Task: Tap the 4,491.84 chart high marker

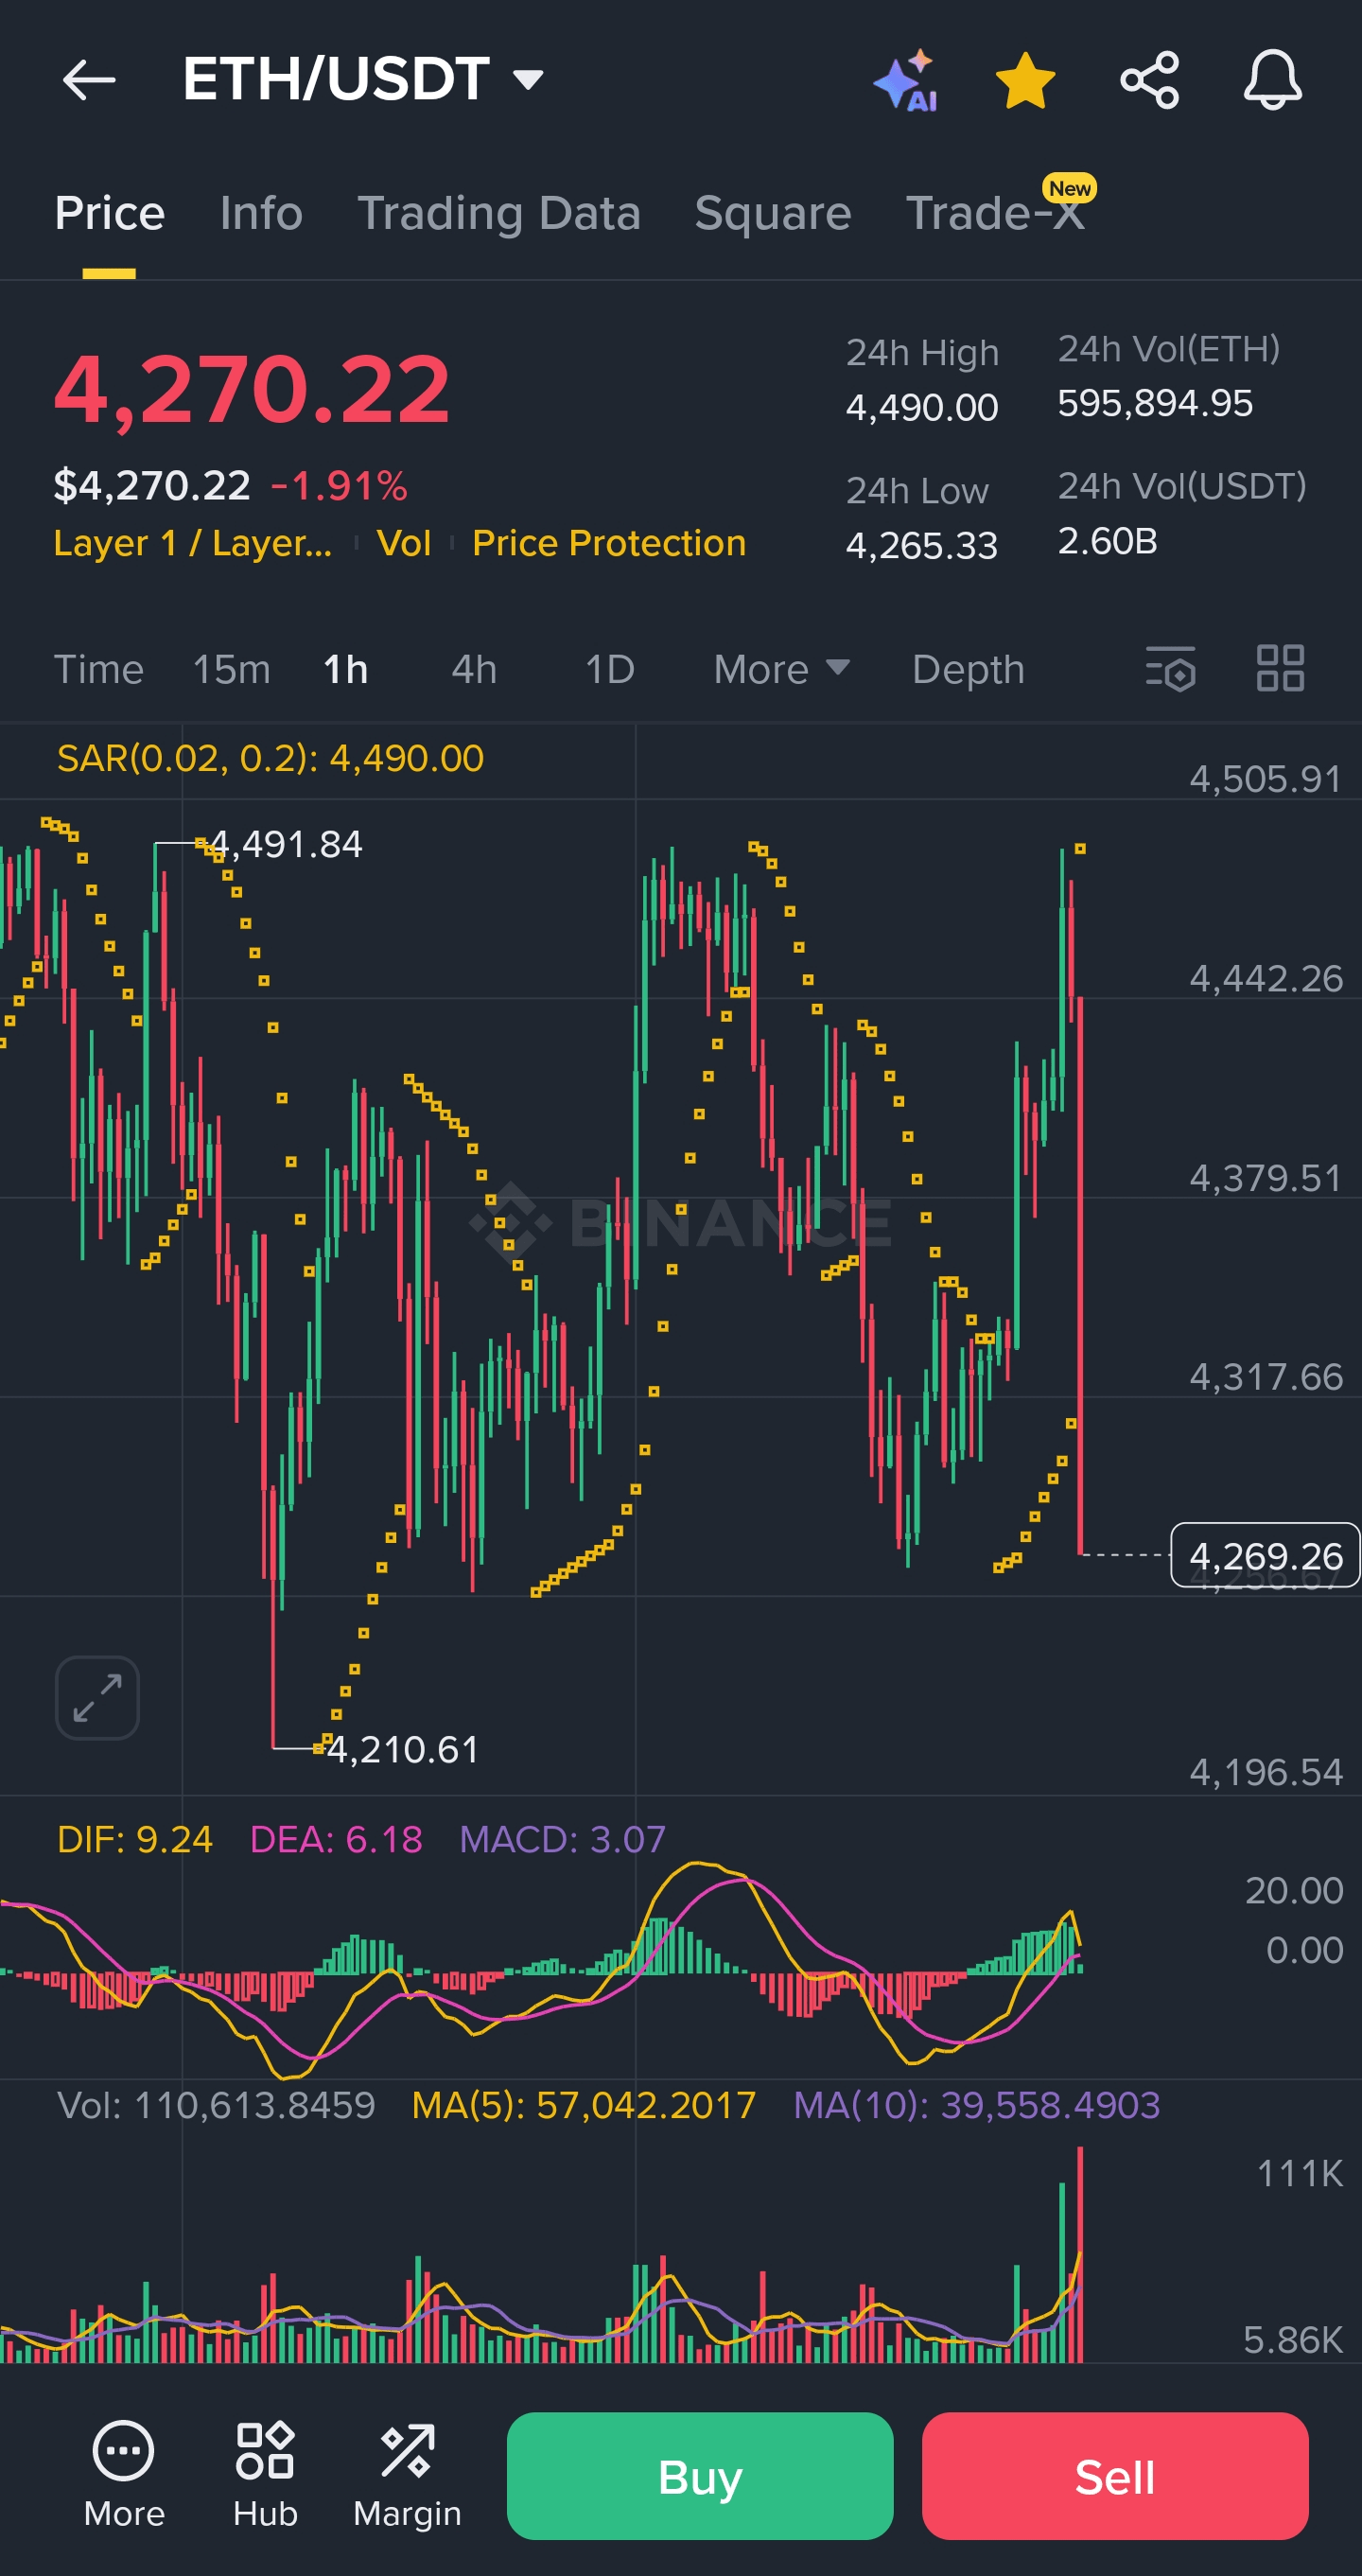Action: coord(287,844)
